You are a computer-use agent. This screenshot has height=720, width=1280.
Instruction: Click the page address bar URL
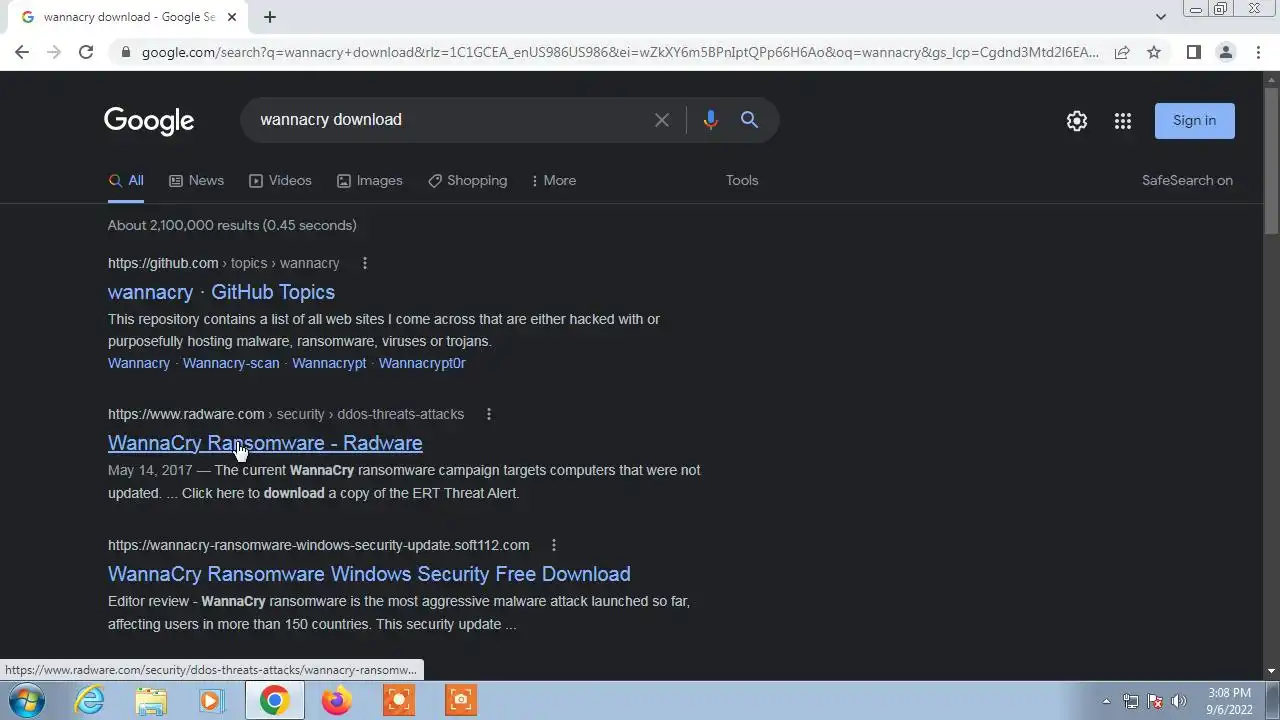620,52
